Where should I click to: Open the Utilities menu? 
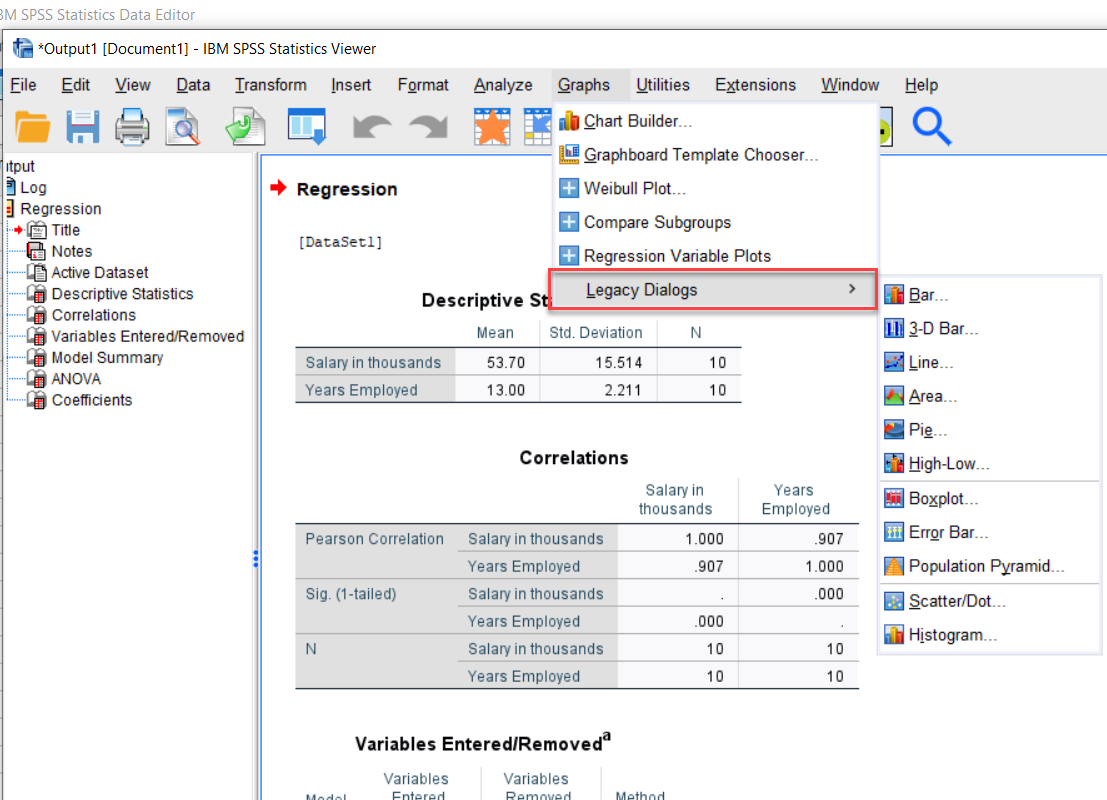pyautogui.click(x=662, y=85)
